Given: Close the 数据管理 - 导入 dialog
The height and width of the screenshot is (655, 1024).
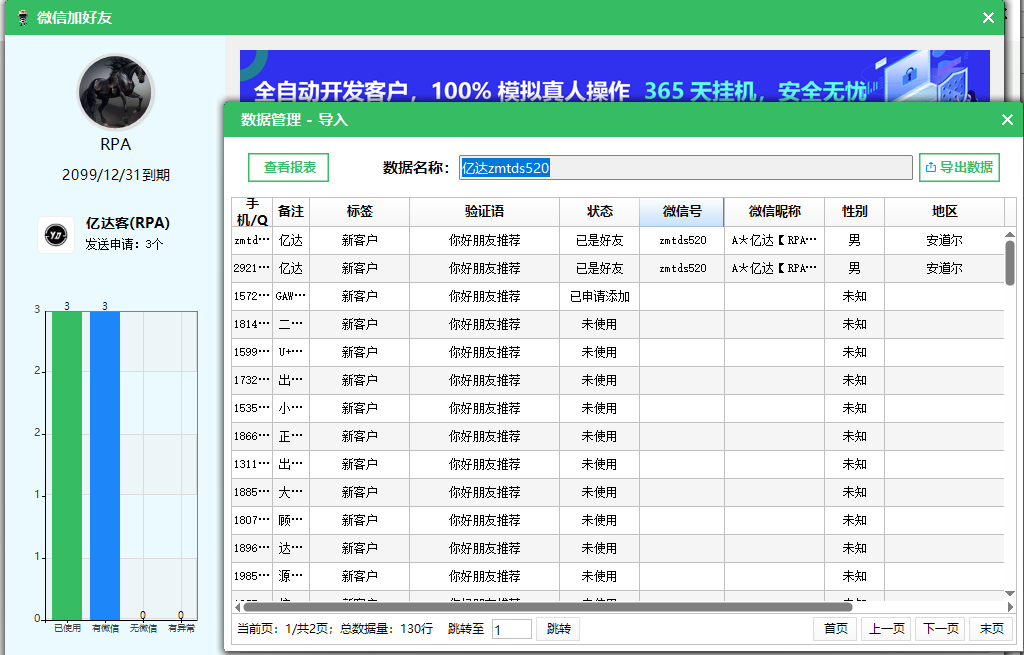Looking at the screenshot, I should (x=1007, y=120).
